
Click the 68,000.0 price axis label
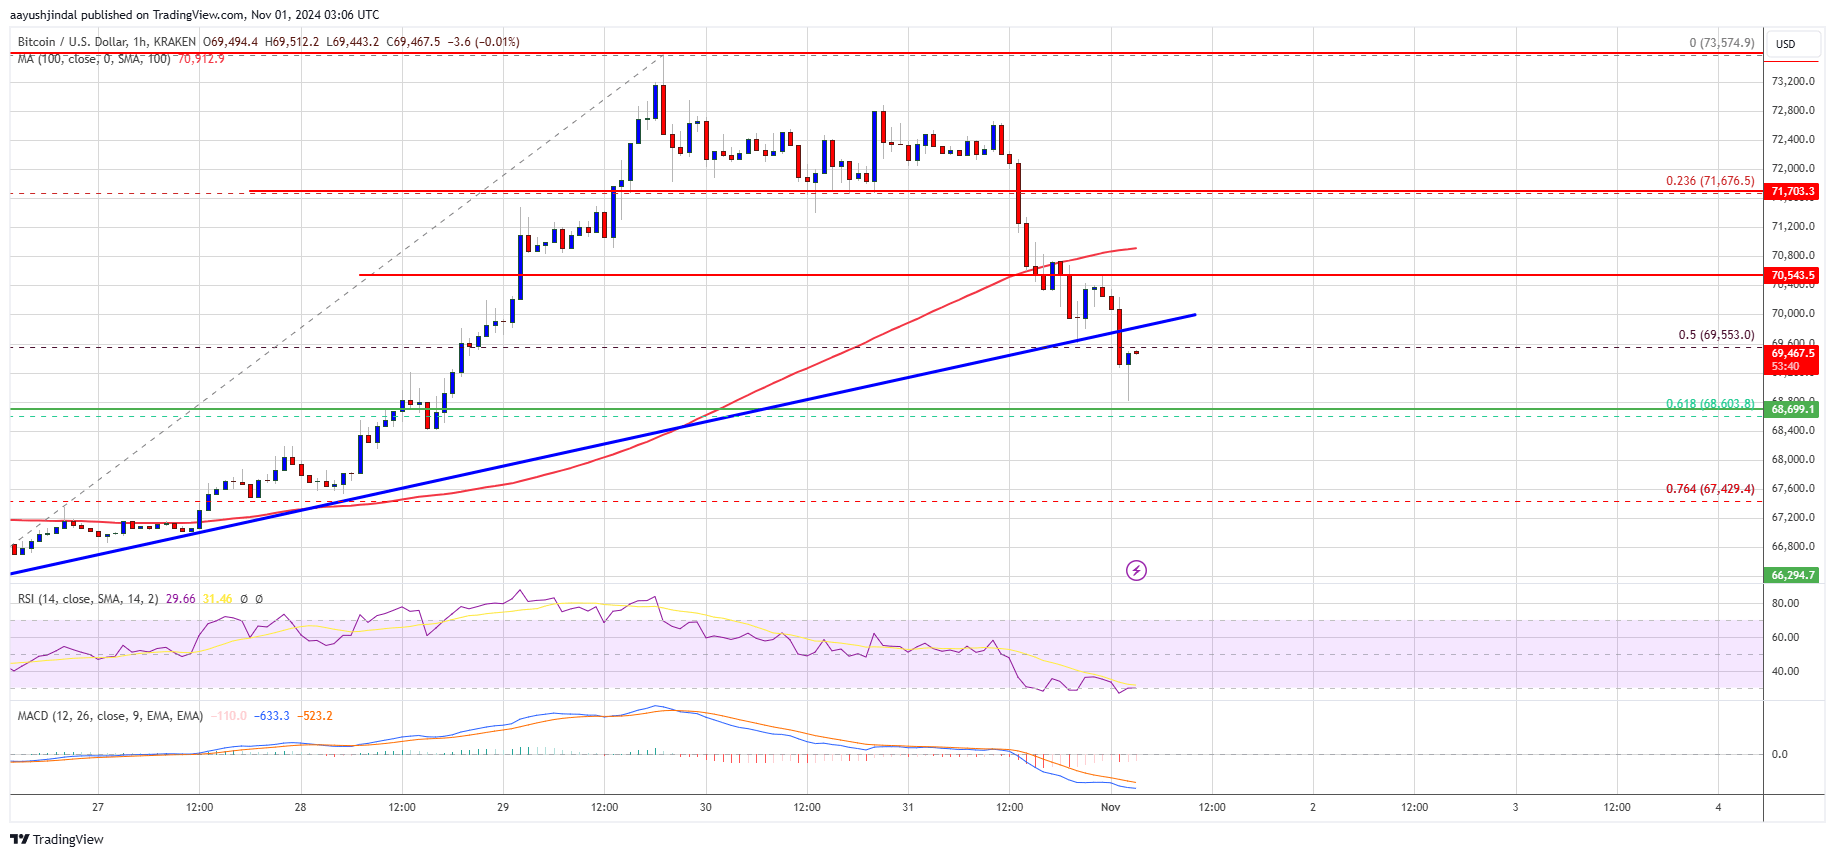click(x=1793, y=459)
